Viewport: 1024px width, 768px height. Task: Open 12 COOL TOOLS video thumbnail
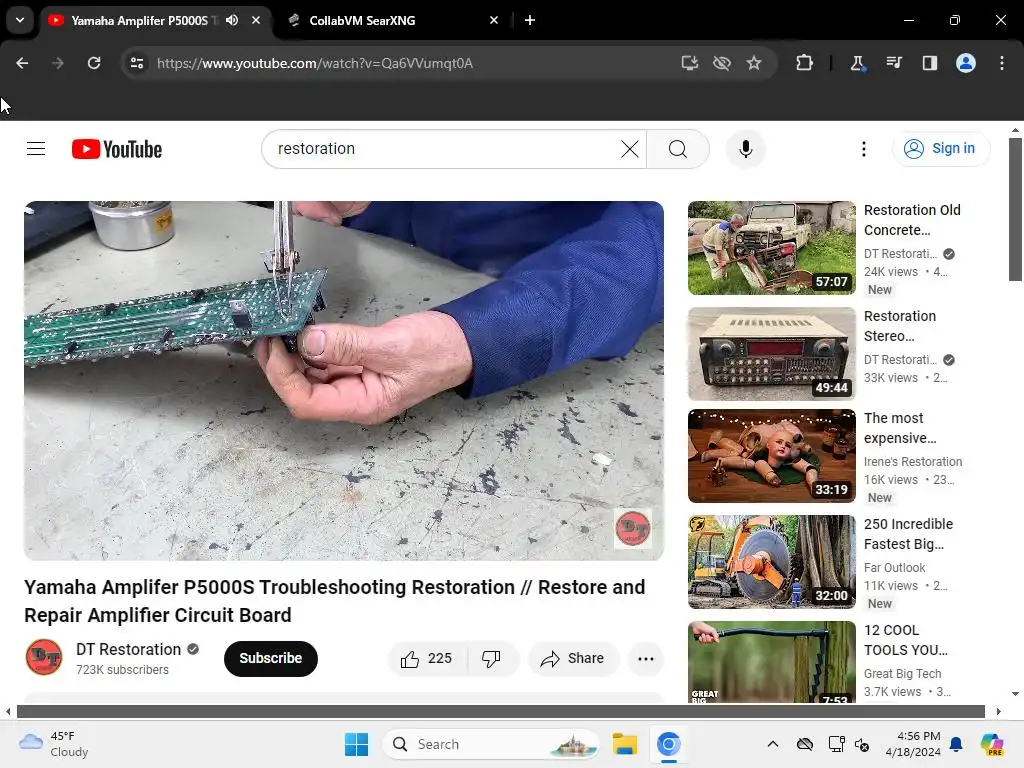pyautogui.click(x=771, y=662)
